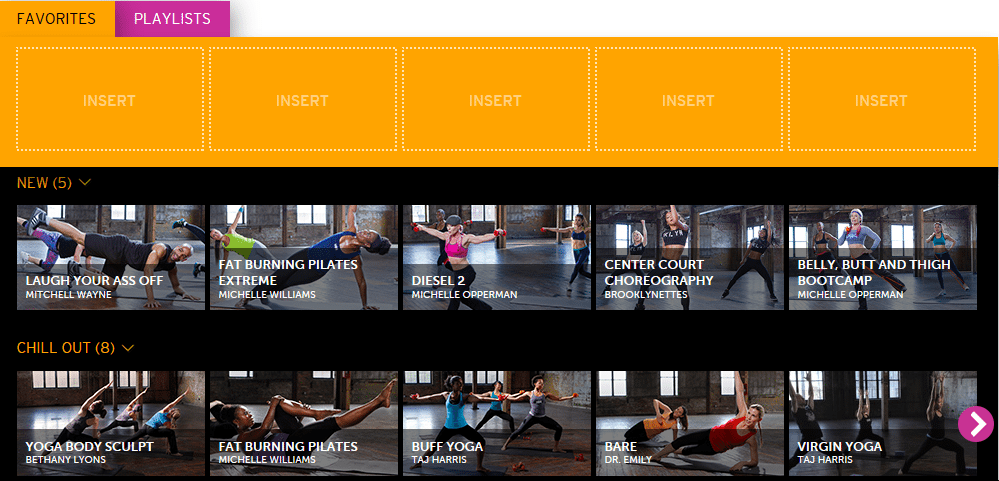The image size is (999, 481).
Task: Click the NEW (5) category heading
Action: (45, 183)
